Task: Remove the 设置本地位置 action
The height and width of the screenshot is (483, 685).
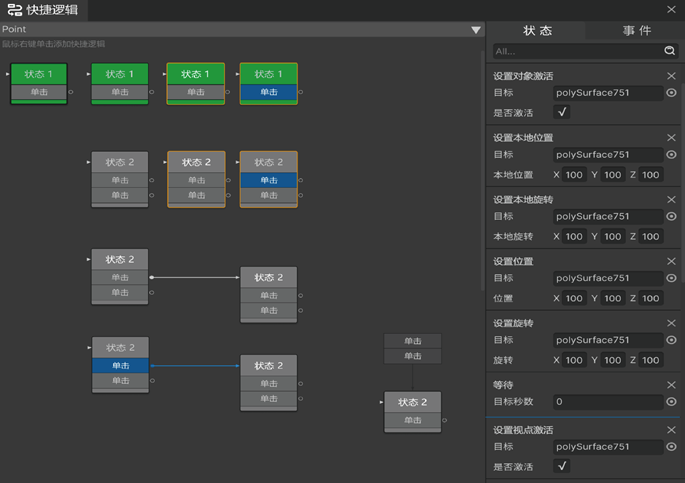Action: point(671,138)
